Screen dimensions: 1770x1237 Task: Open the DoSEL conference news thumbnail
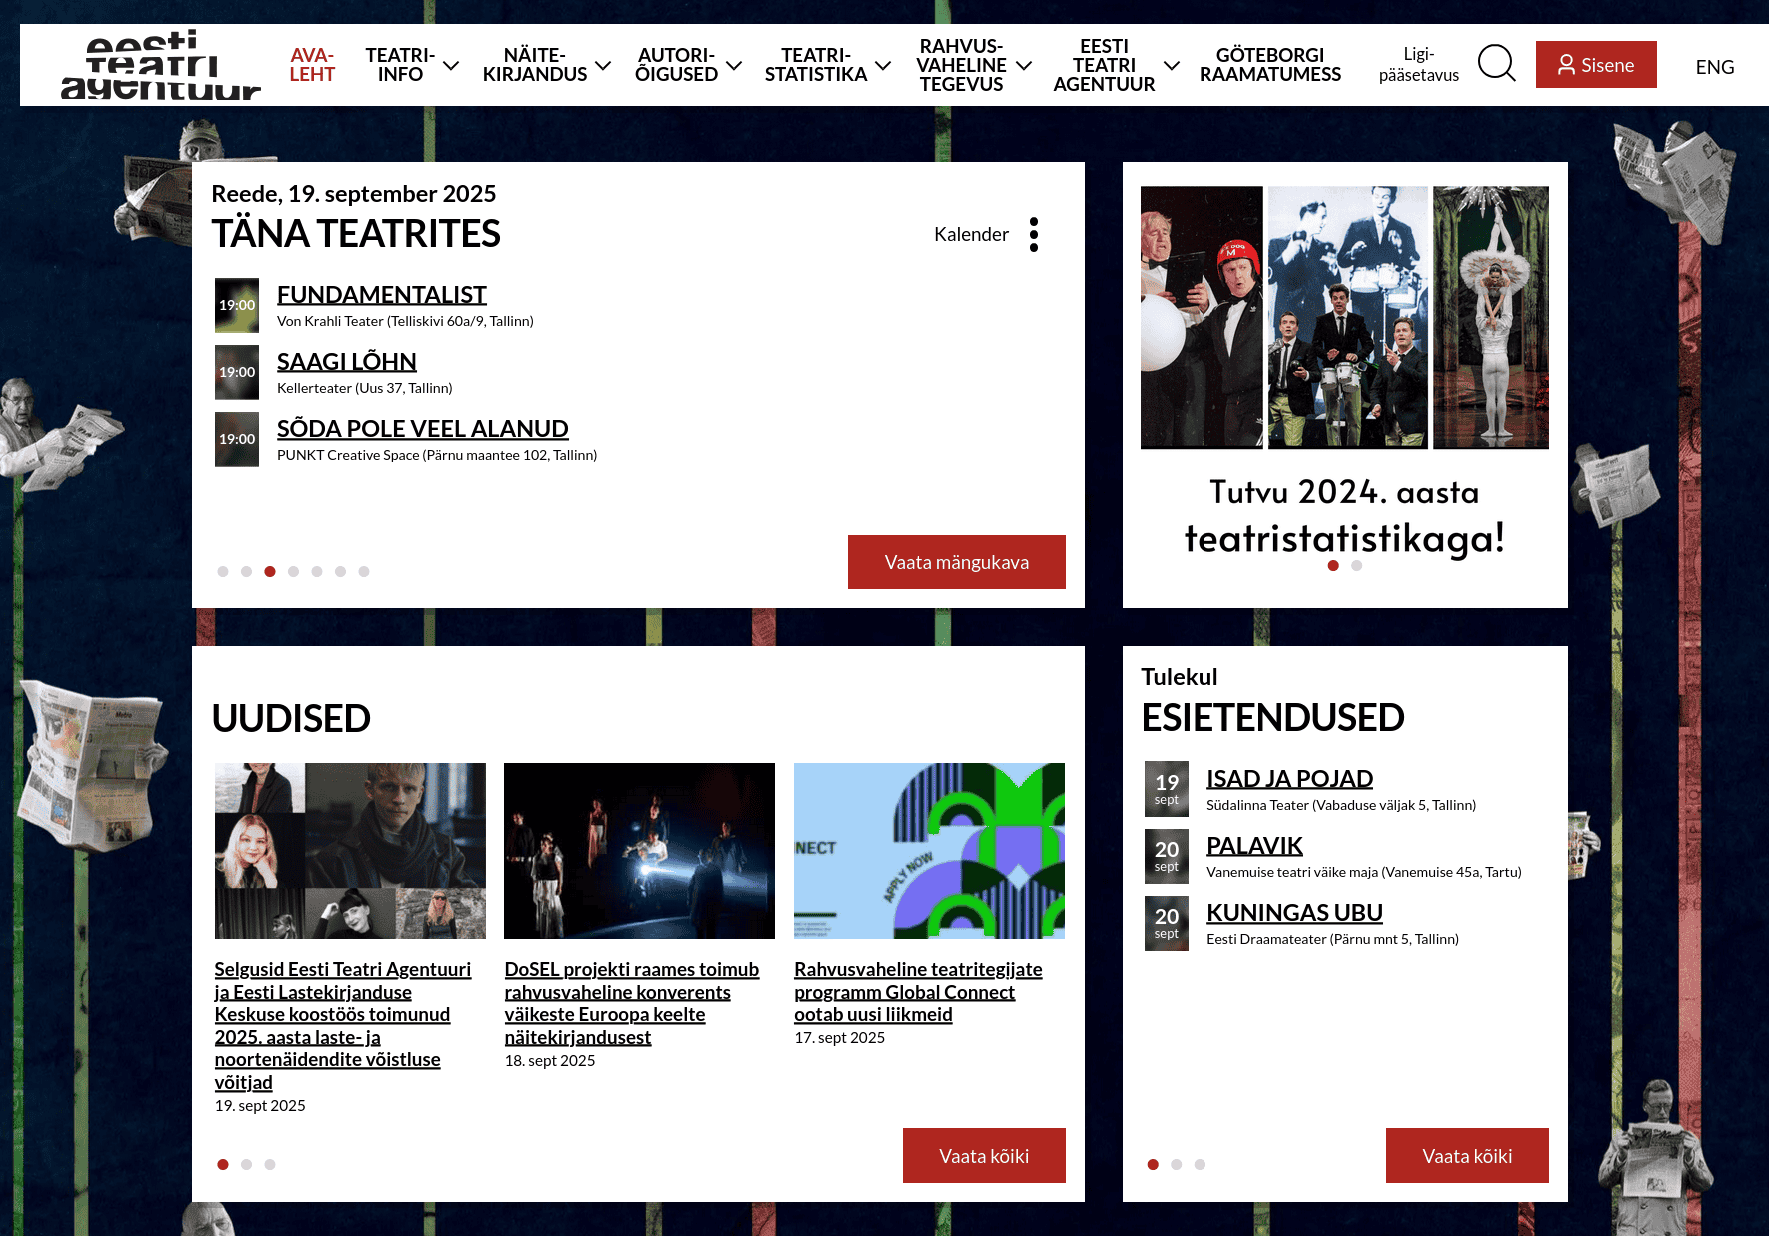pos(639,851)
